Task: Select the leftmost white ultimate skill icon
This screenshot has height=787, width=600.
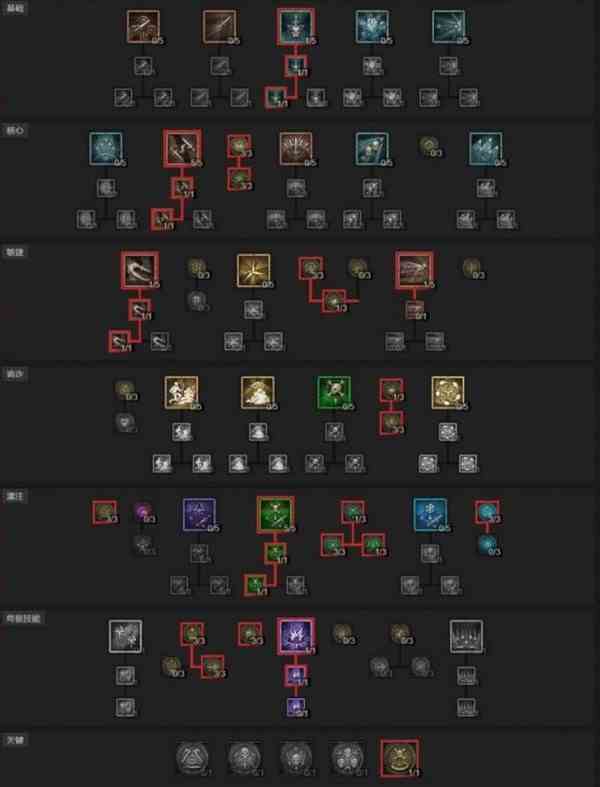Action: 125,637
